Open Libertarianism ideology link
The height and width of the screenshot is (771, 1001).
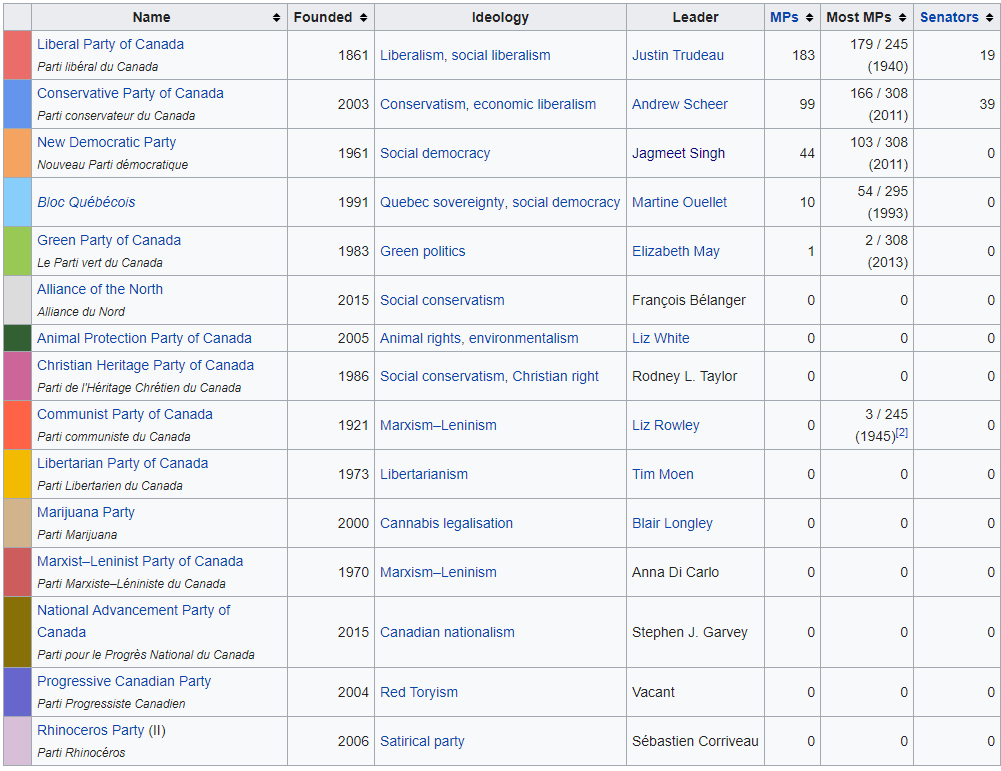424,475
